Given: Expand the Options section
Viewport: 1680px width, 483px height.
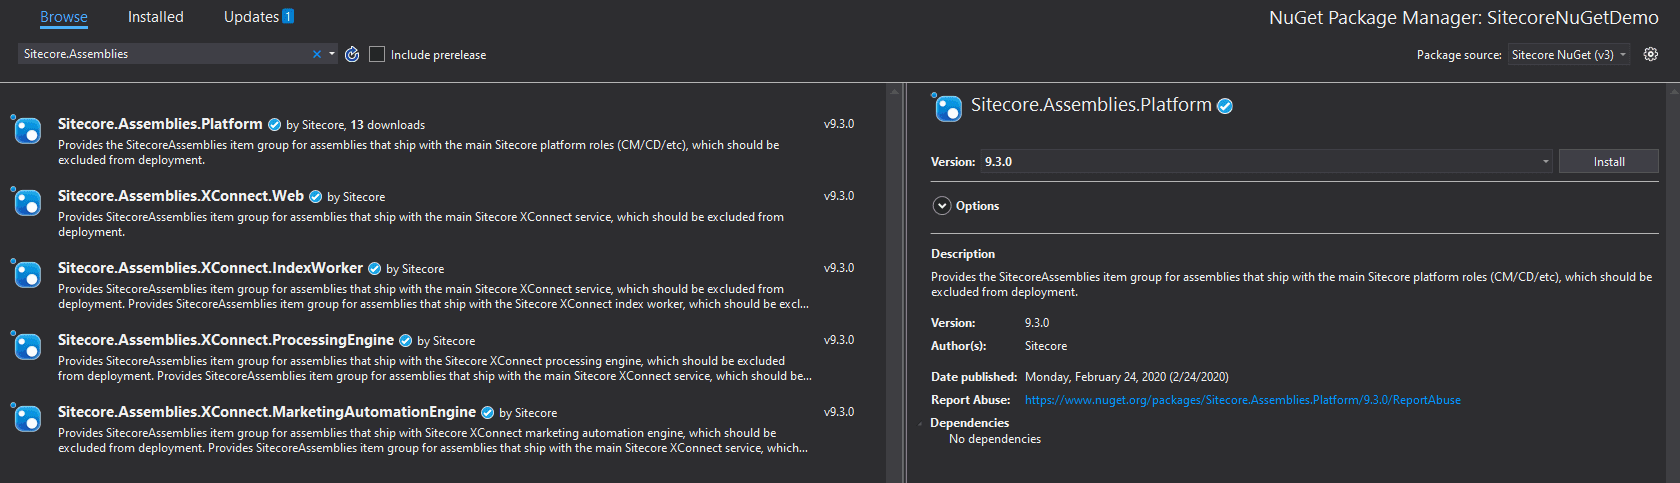Looking at the screenshot, I should click(942, 206).
